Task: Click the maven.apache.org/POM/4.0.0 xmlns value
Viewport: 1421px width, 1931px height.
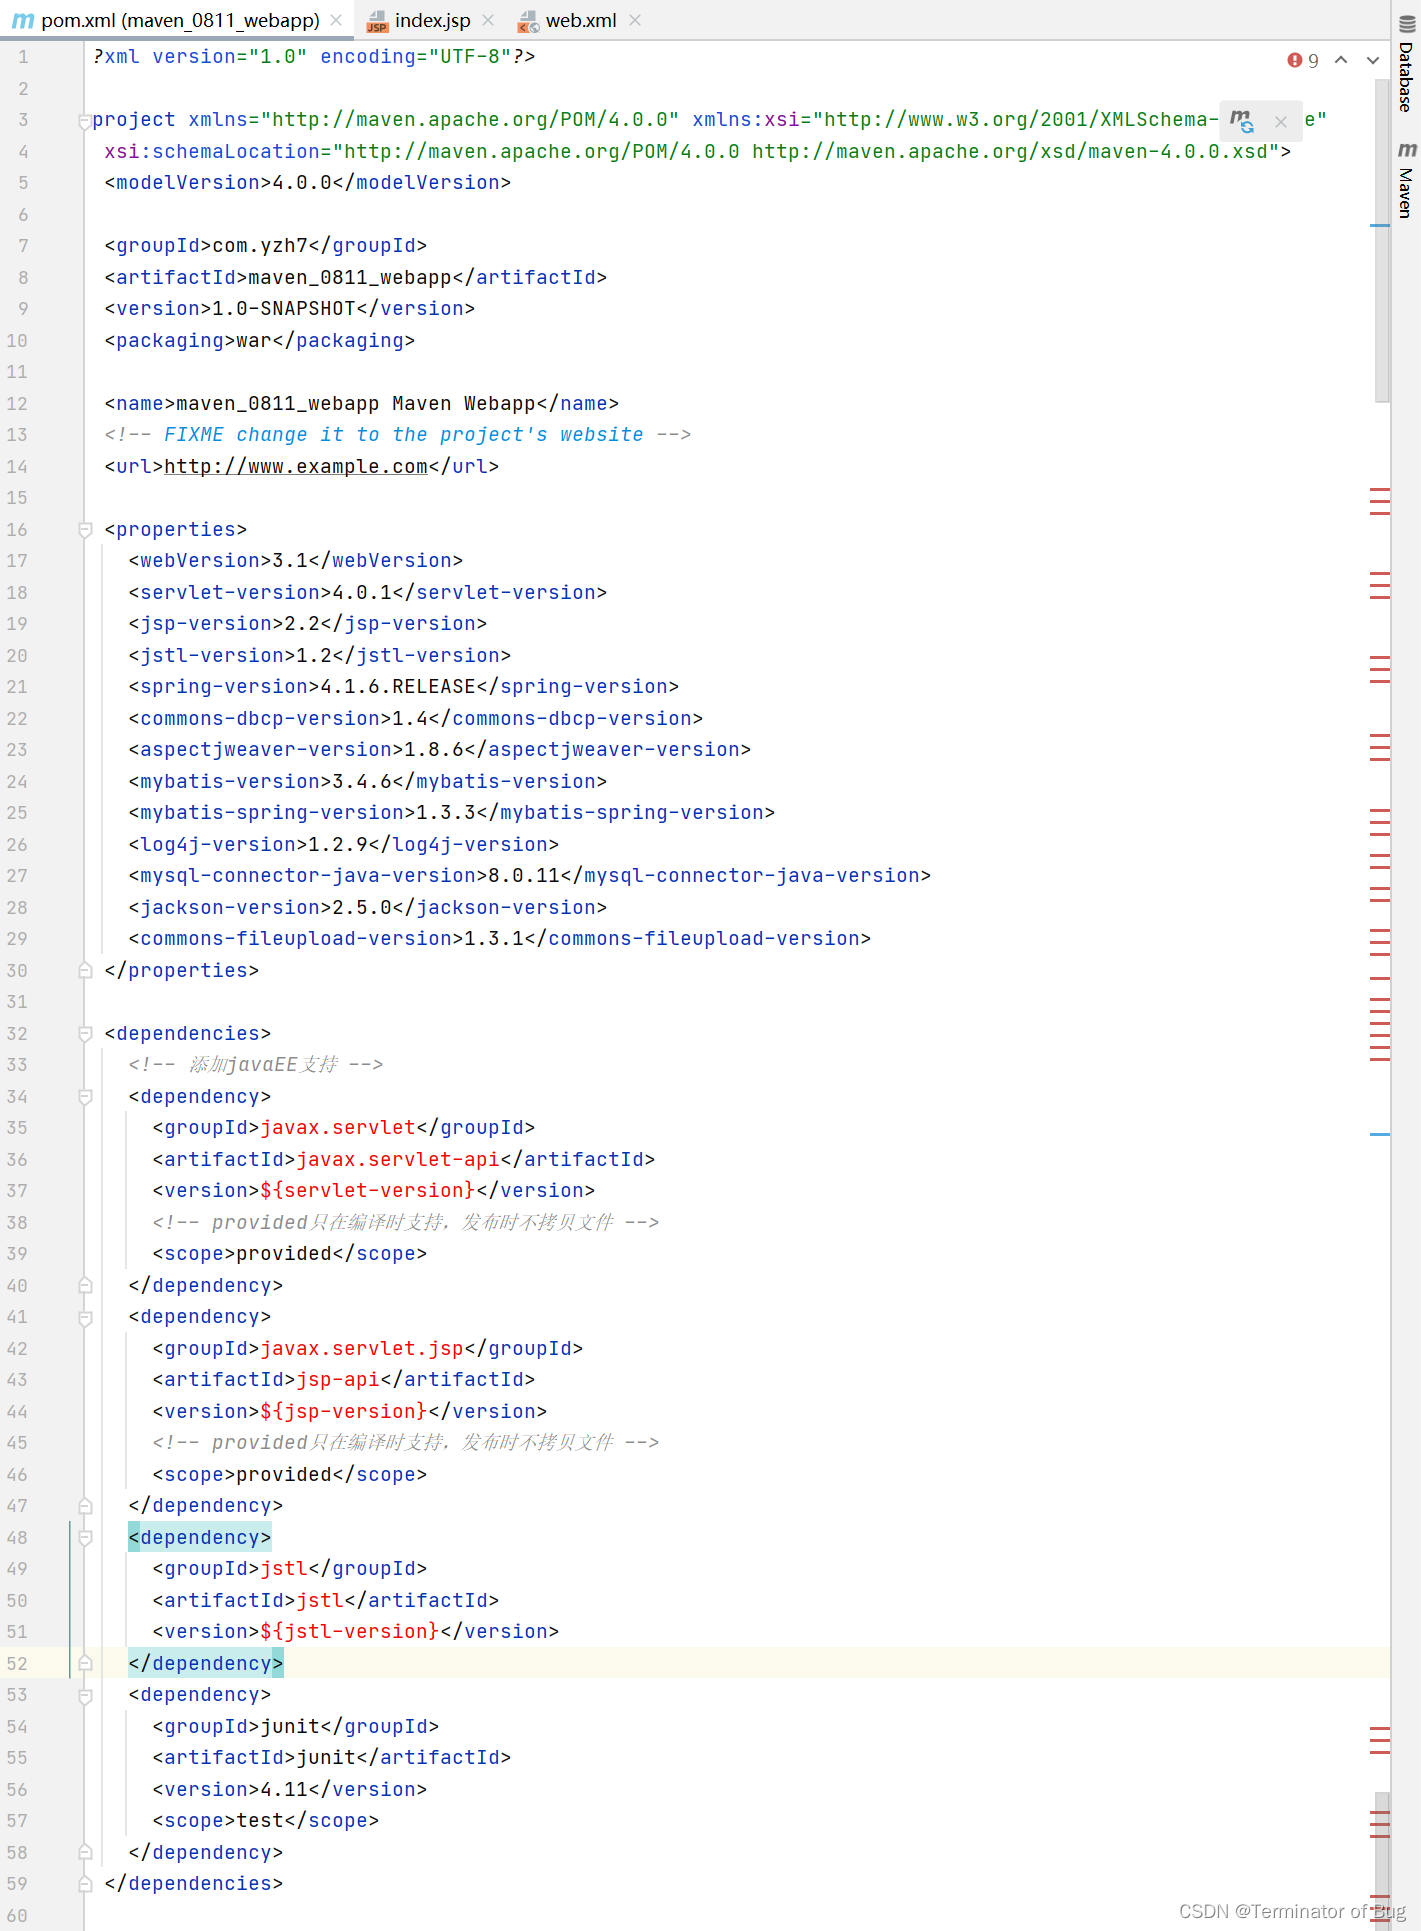Action: (x=470, y=120)
